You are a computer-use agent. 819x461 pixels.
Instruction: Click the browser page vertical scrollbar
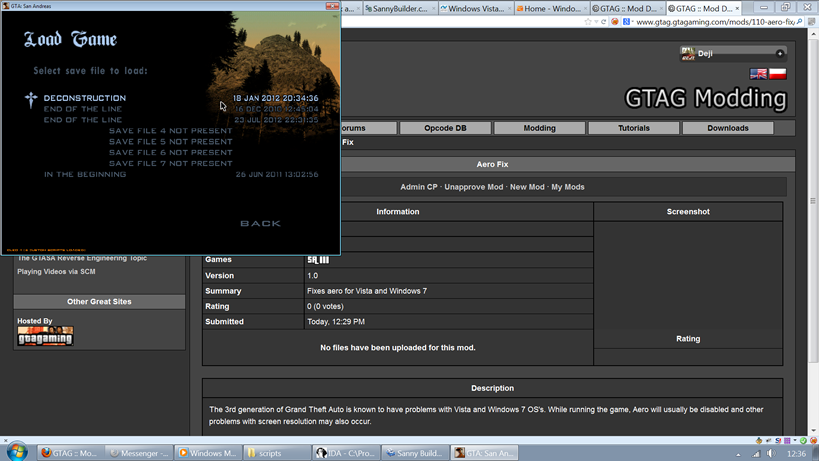coord(812,200)
